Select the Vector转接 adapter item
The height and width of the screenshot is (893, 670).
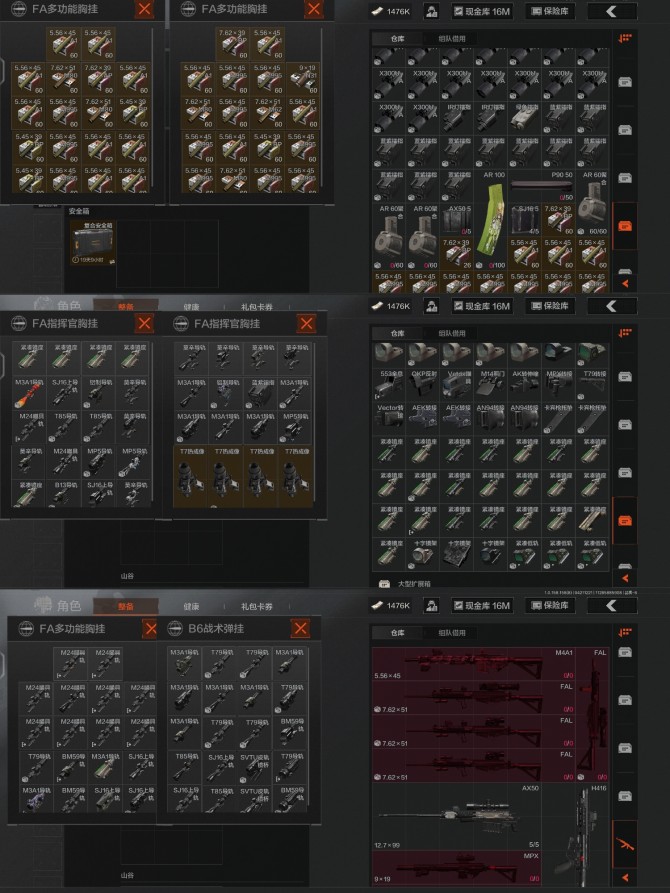pos(391,419)
